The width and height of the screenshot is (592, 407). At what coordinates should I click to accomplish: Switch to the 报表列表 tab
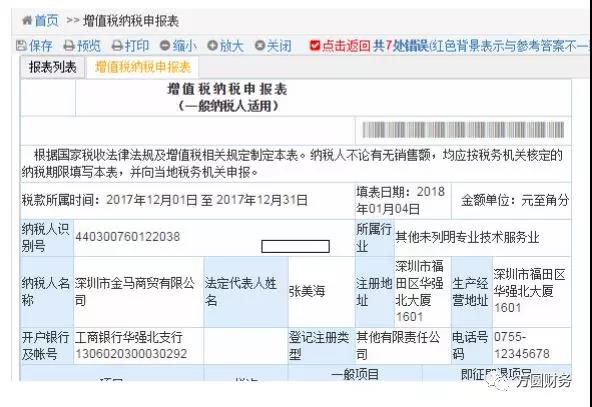pos(53,68)
